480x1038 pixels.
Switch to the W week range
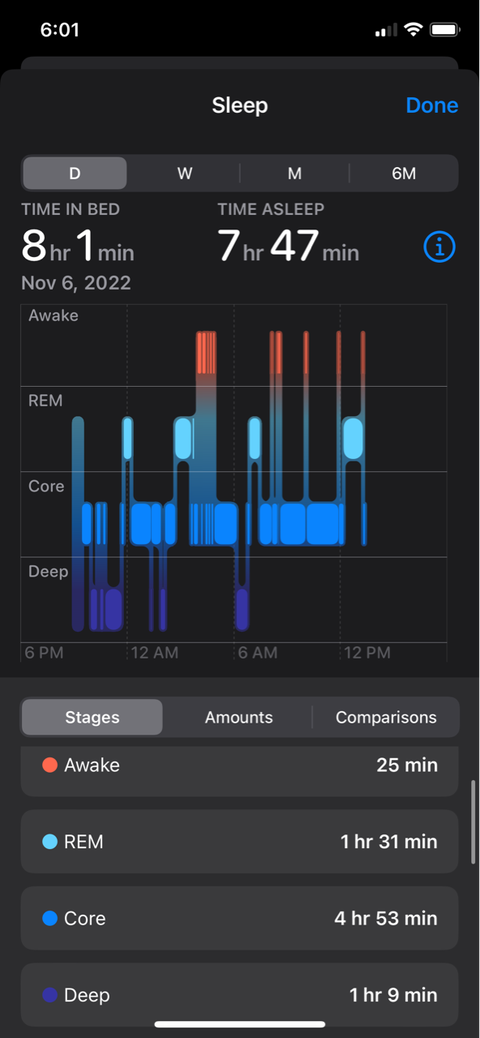(184, 173)
